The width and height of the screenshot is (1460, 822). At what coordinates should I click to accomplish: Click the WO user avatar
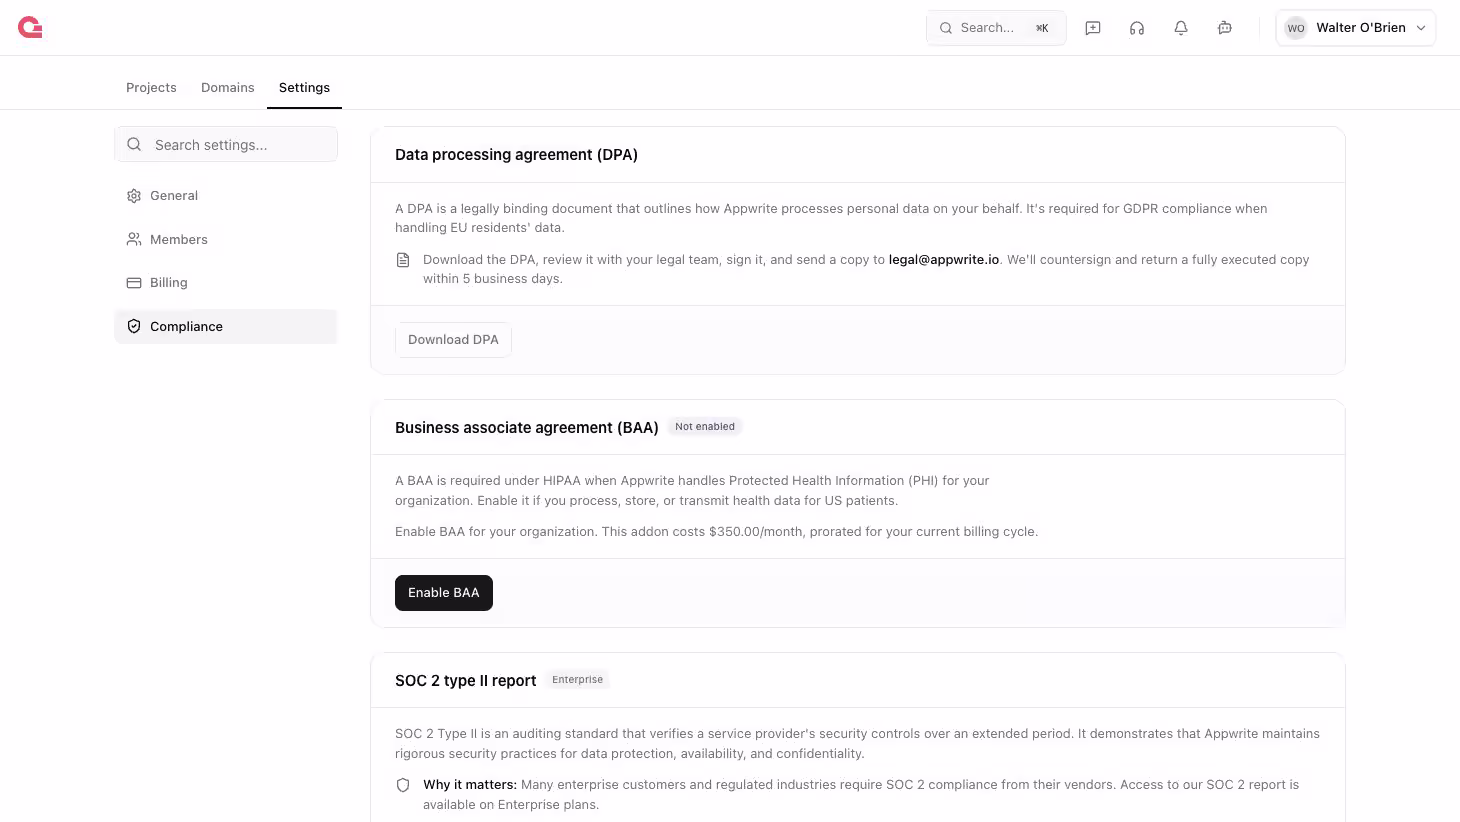coord(1296,28)
